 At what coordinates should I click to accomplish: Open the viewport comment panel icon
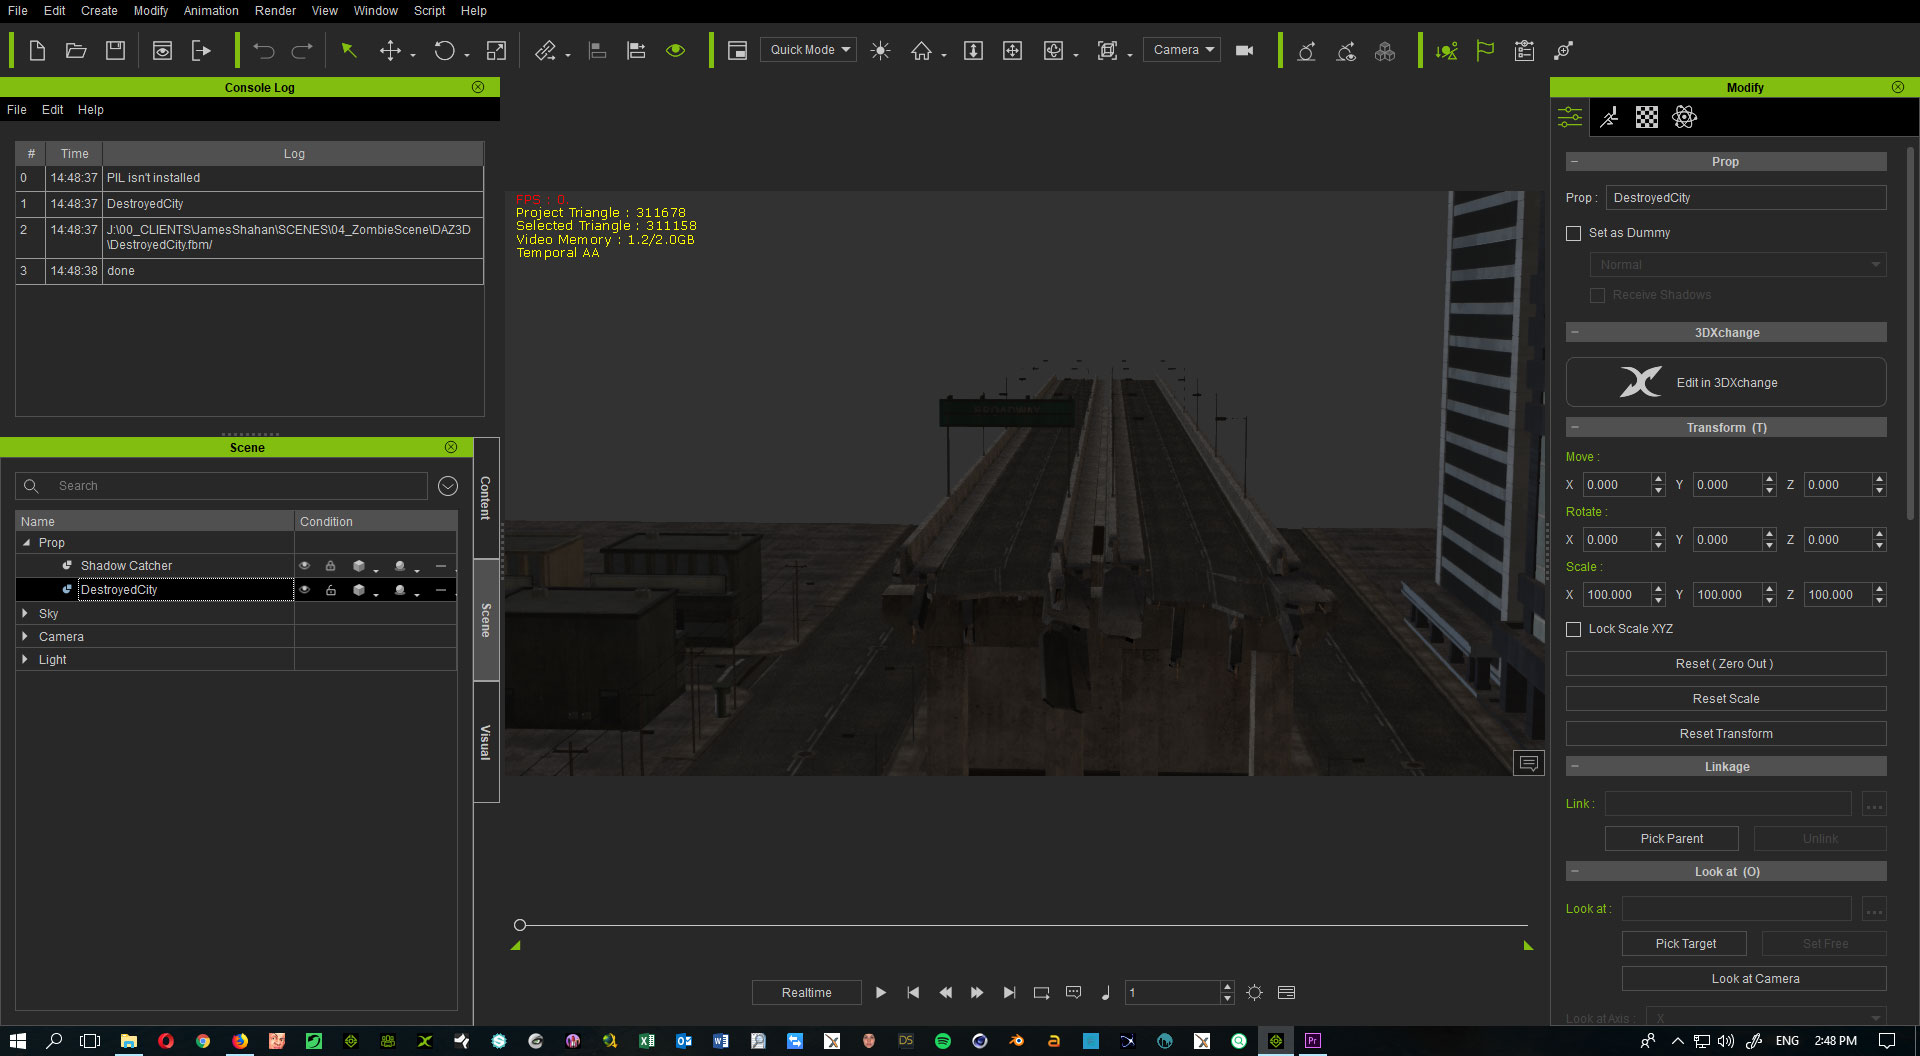pyautogui.click(x=1528, y=763)
